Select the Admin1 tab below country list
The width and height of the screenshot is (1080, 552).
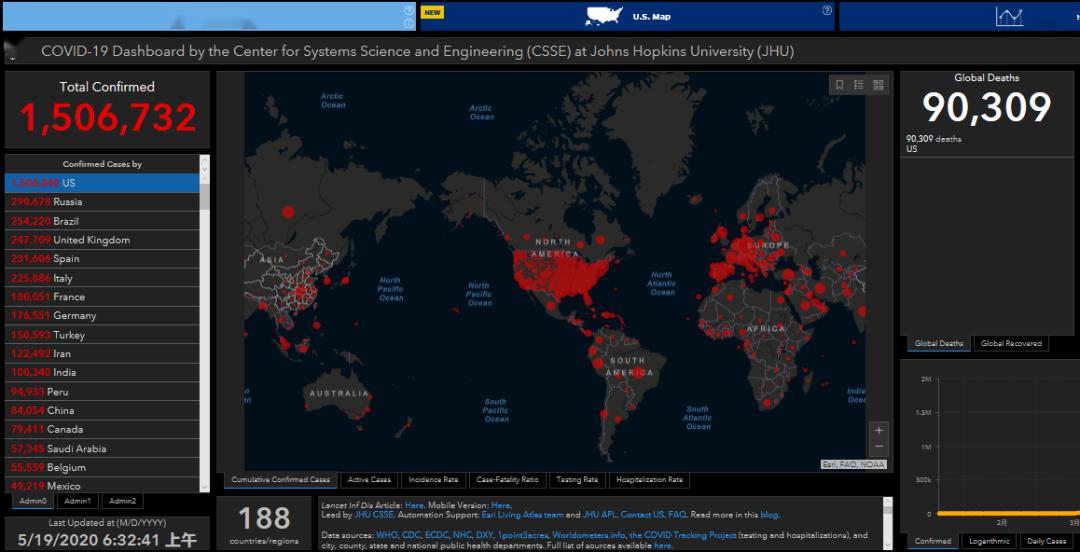pos(77,501)
